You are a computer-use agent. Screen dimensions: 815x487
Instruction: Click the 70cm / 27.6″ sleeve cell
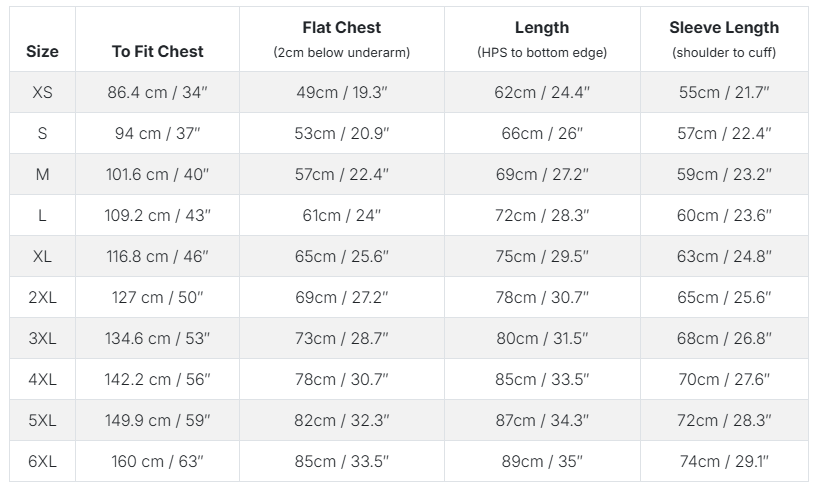(724, 379)
